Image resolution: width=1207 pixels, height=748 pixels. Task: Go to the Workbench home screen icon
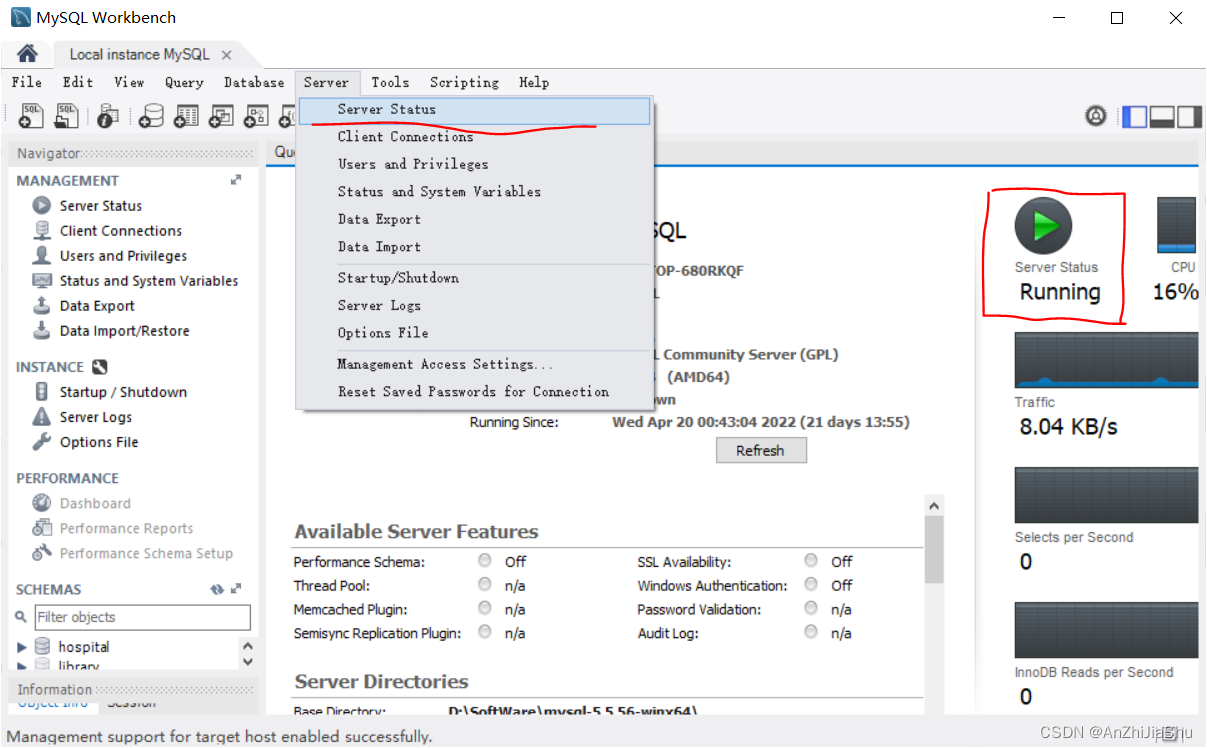[x=27, y=54]
